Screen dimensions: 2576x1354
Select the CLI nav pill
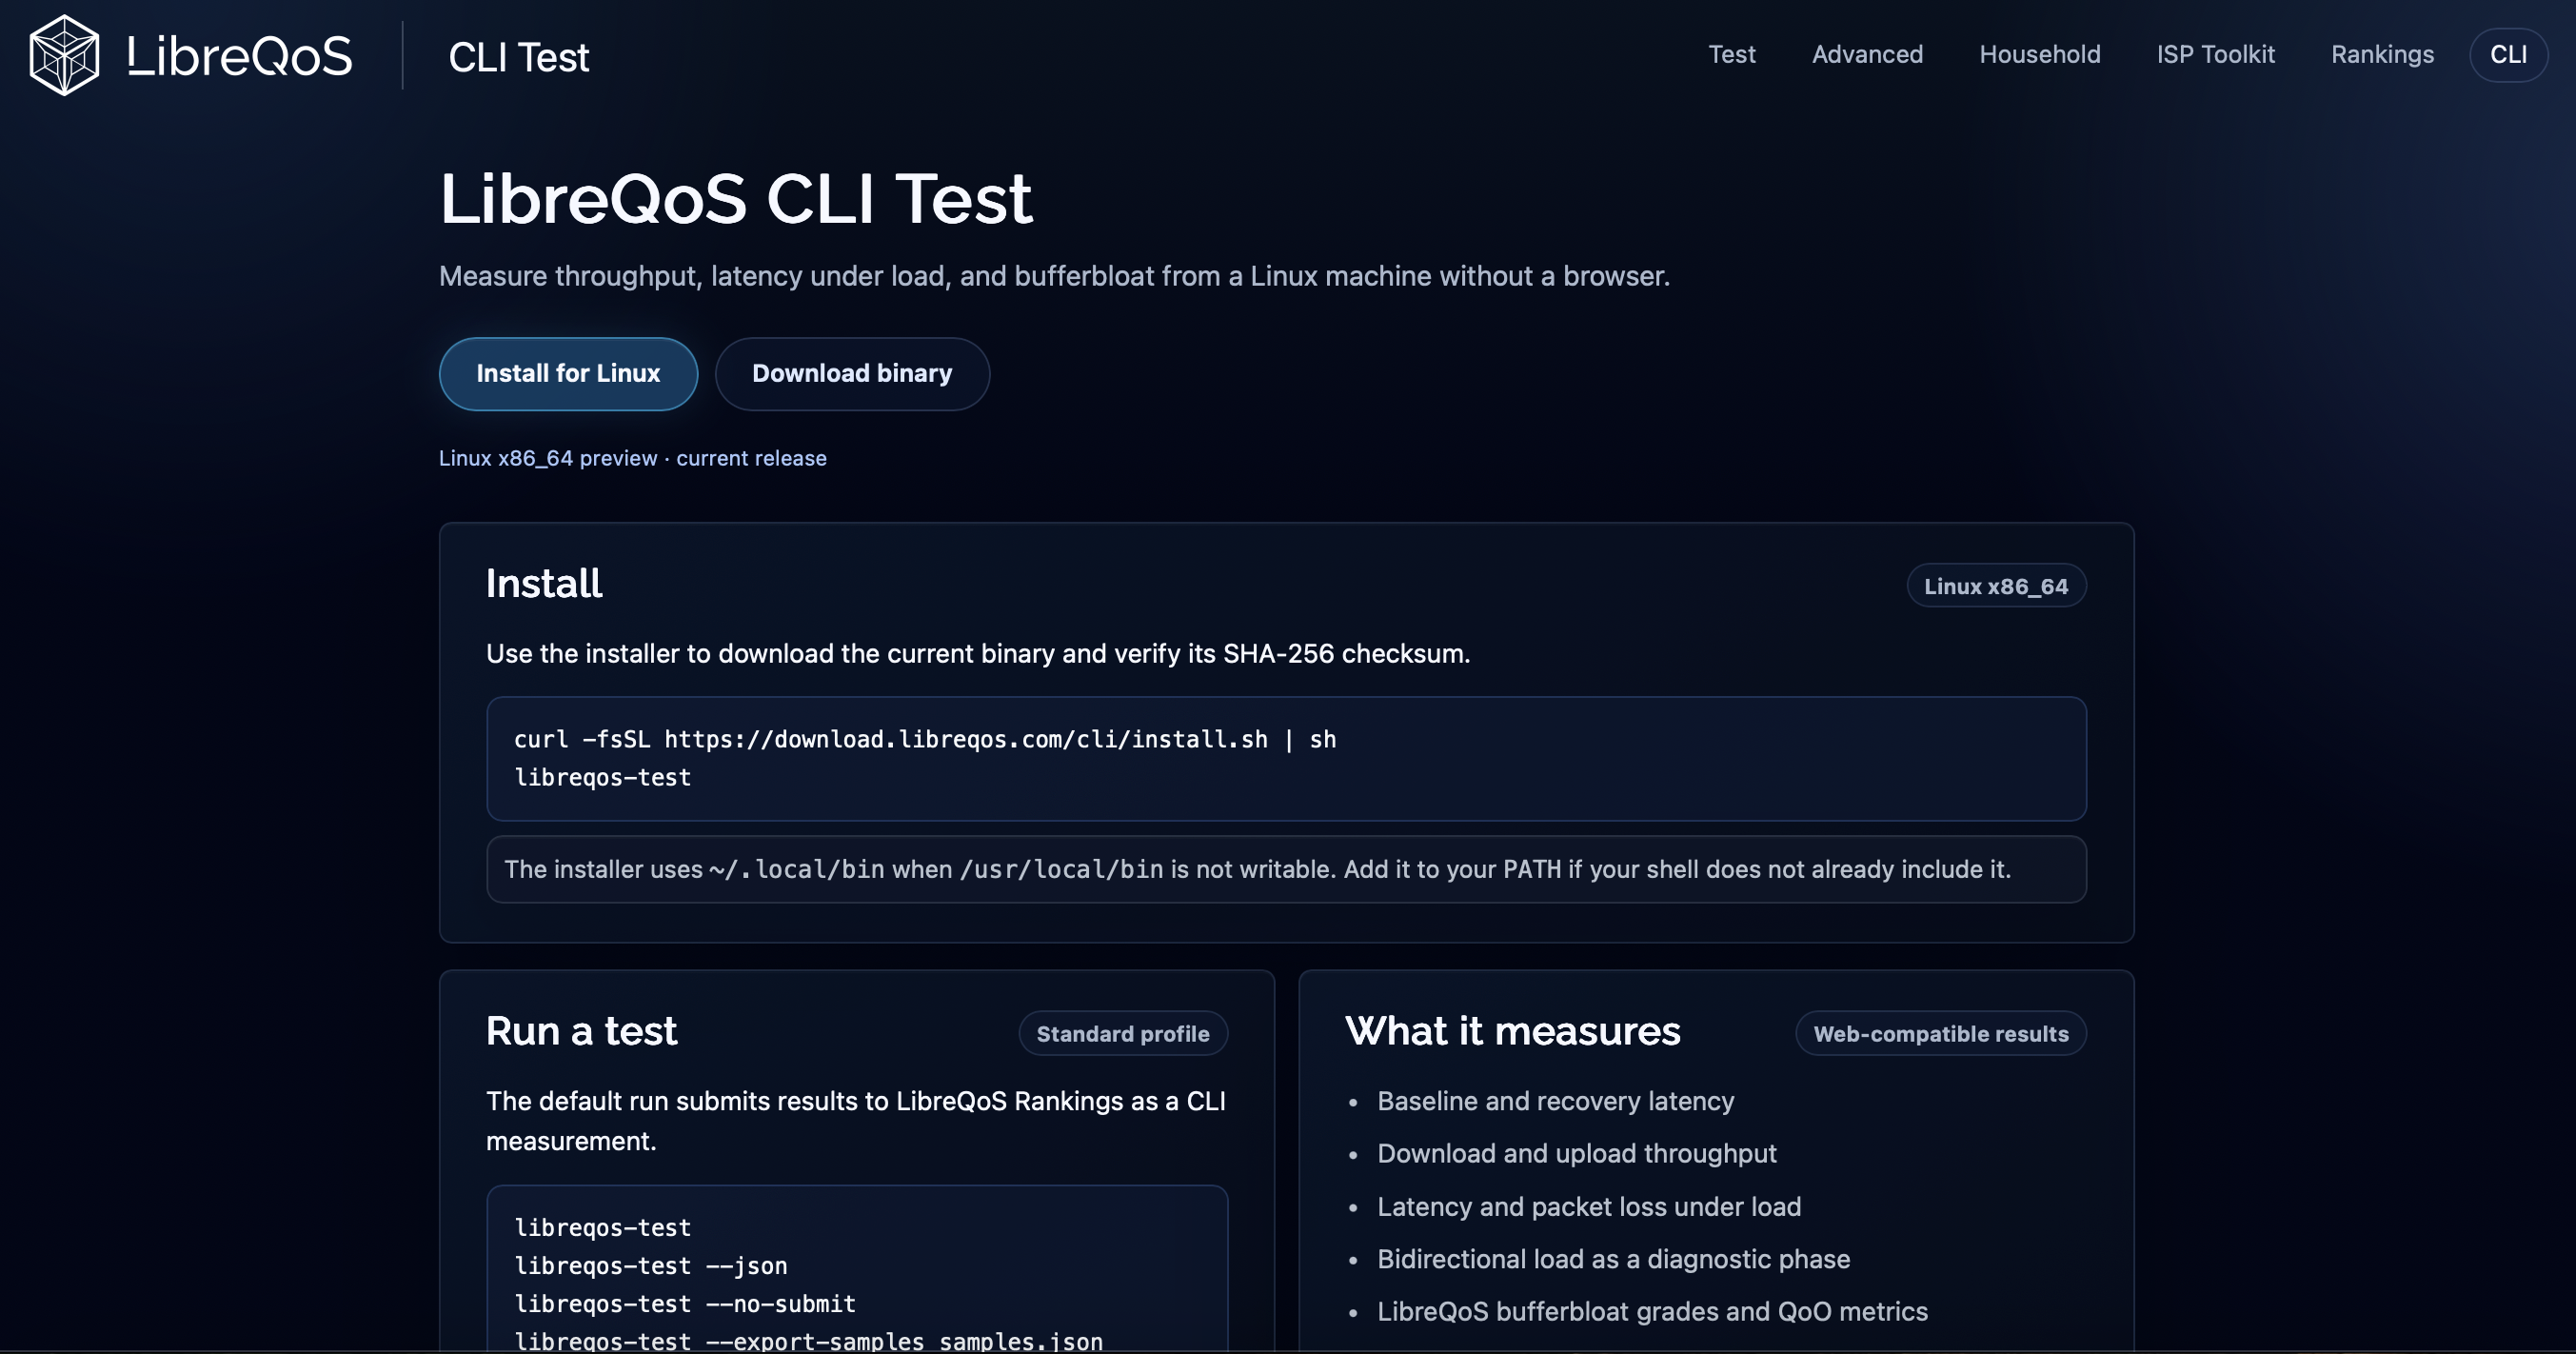pos(2508,54)
